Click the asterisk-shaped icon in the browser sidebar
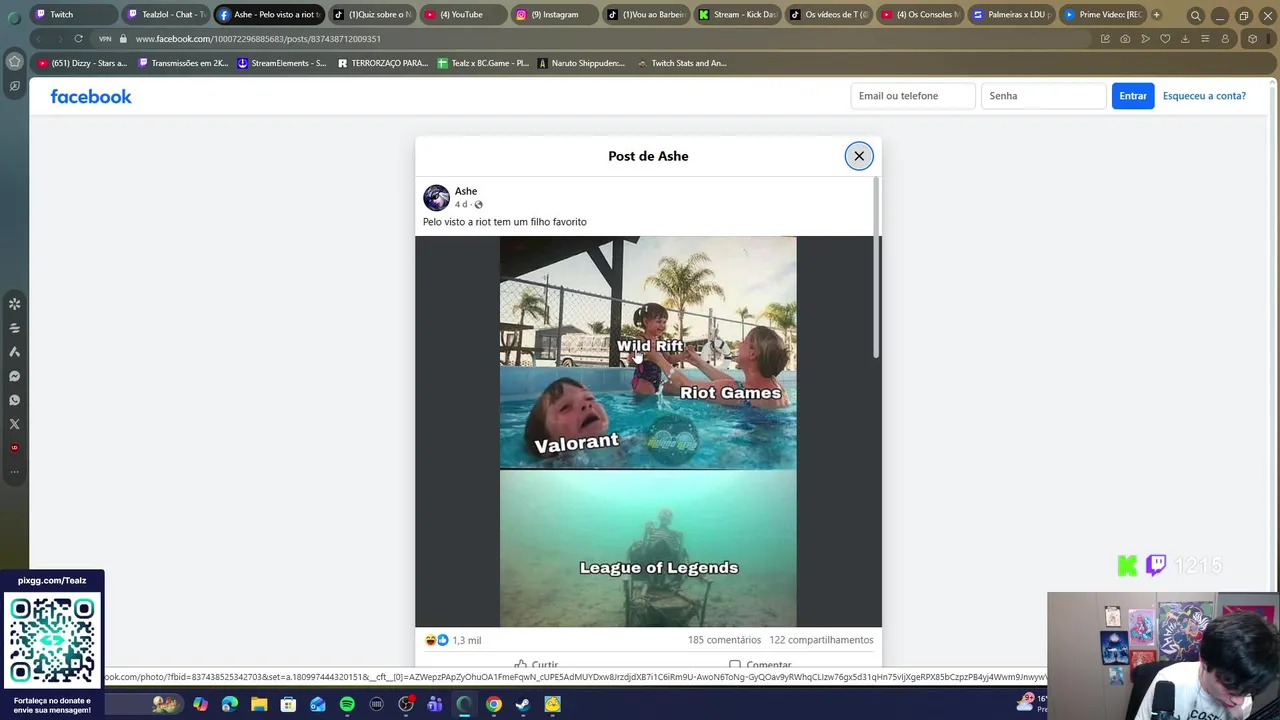Viewport: 1280px width, 720px height. coord(15,304)
